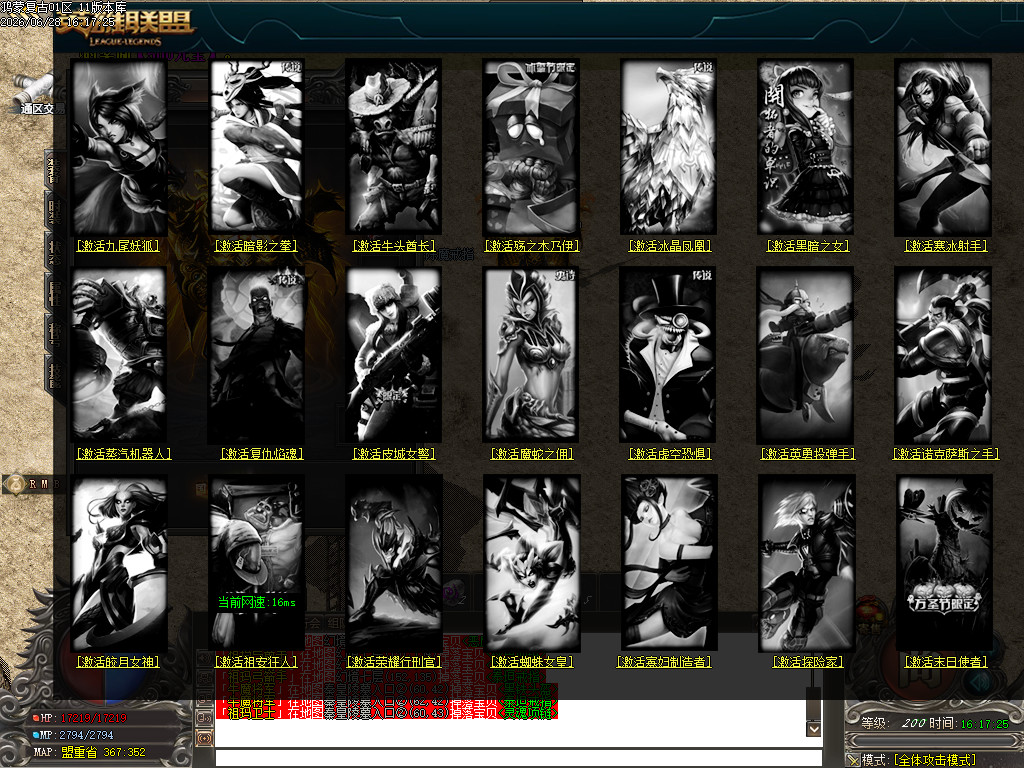1024x768 pixels.
Task: Click the crossed swords attack mode icon
Action: (x=852, y=760)
